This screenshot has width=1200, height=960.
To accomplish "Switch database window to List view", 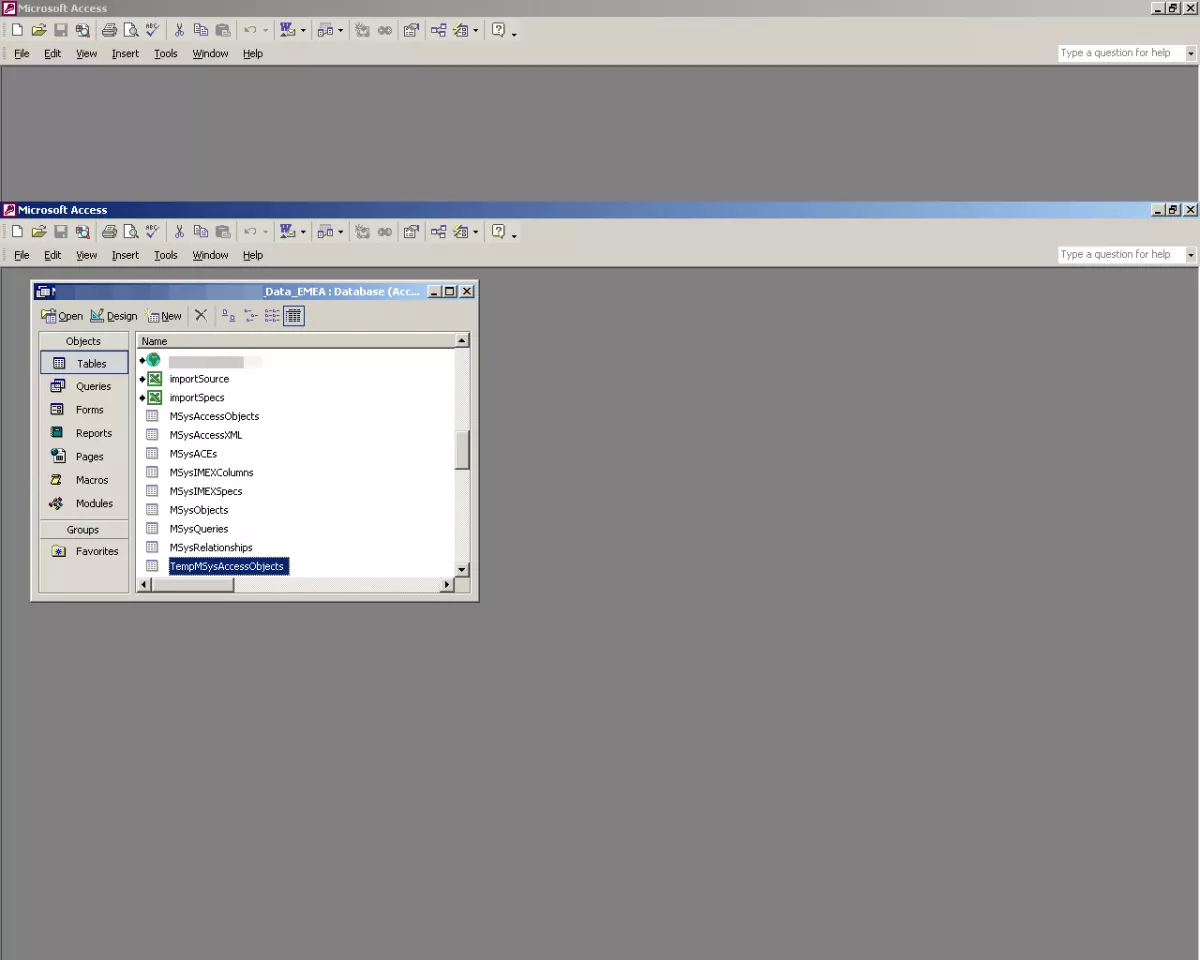I will pyautogui.click(x=272, y=316).
